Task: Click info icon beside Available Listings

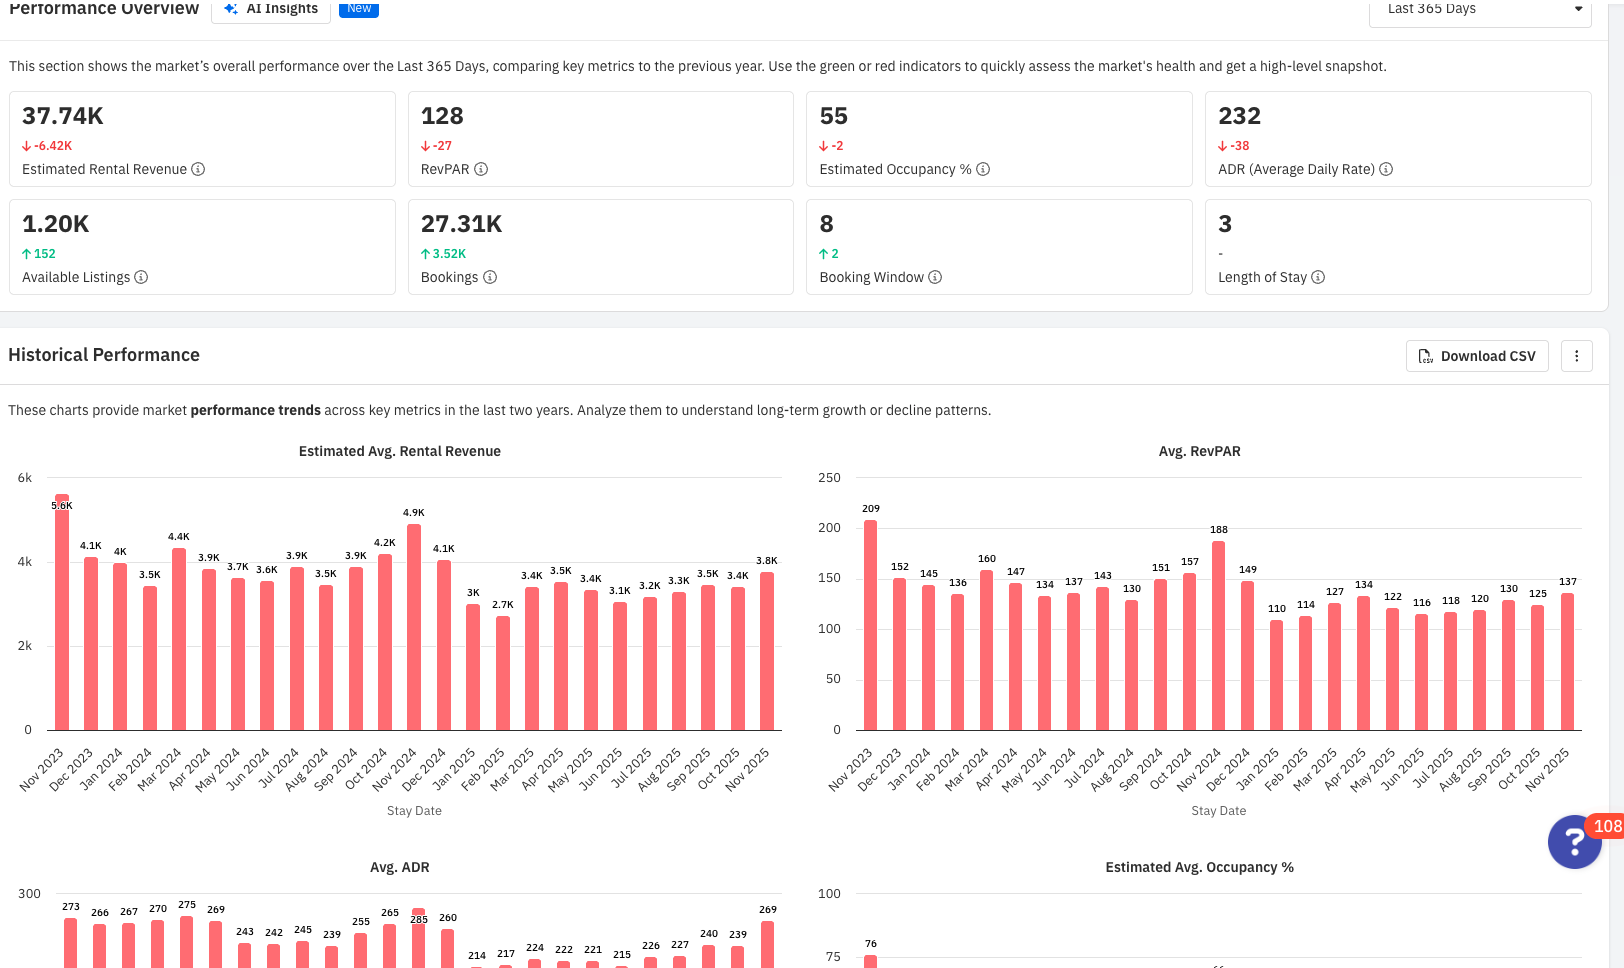Action: pos(141,277)
